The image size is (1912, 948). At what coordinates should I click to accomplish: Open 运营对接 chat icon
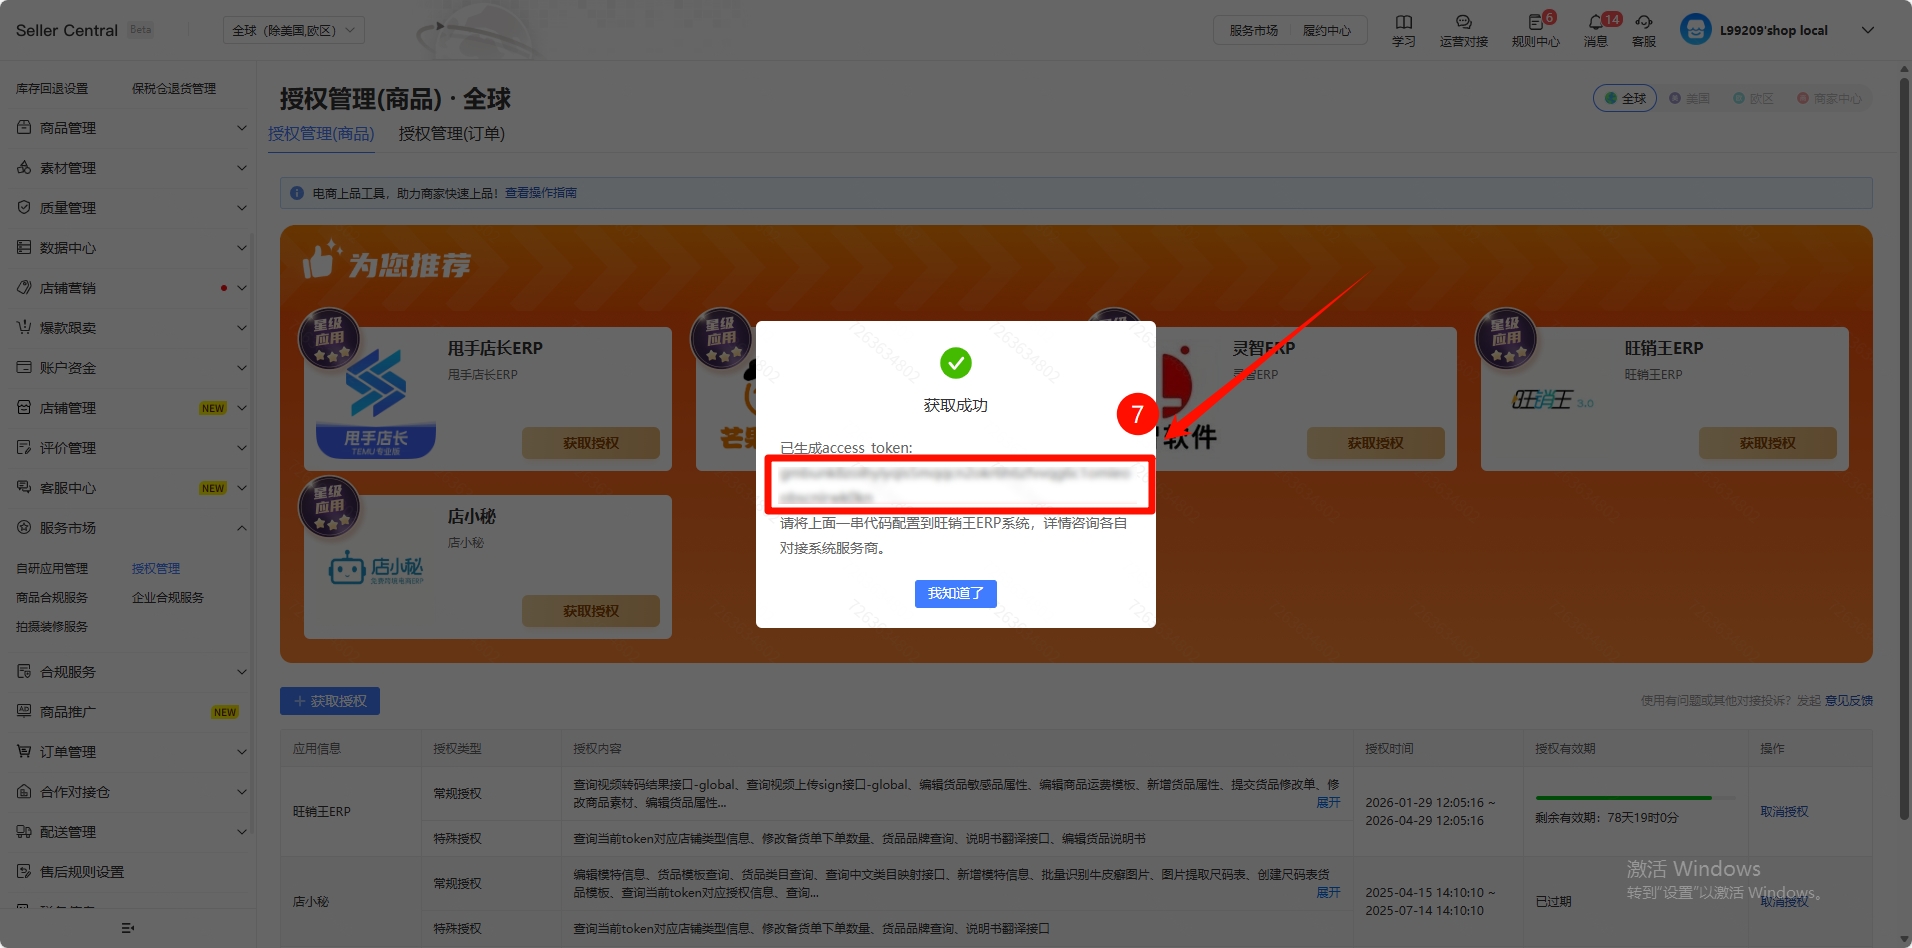click(x=1463, y=22)
